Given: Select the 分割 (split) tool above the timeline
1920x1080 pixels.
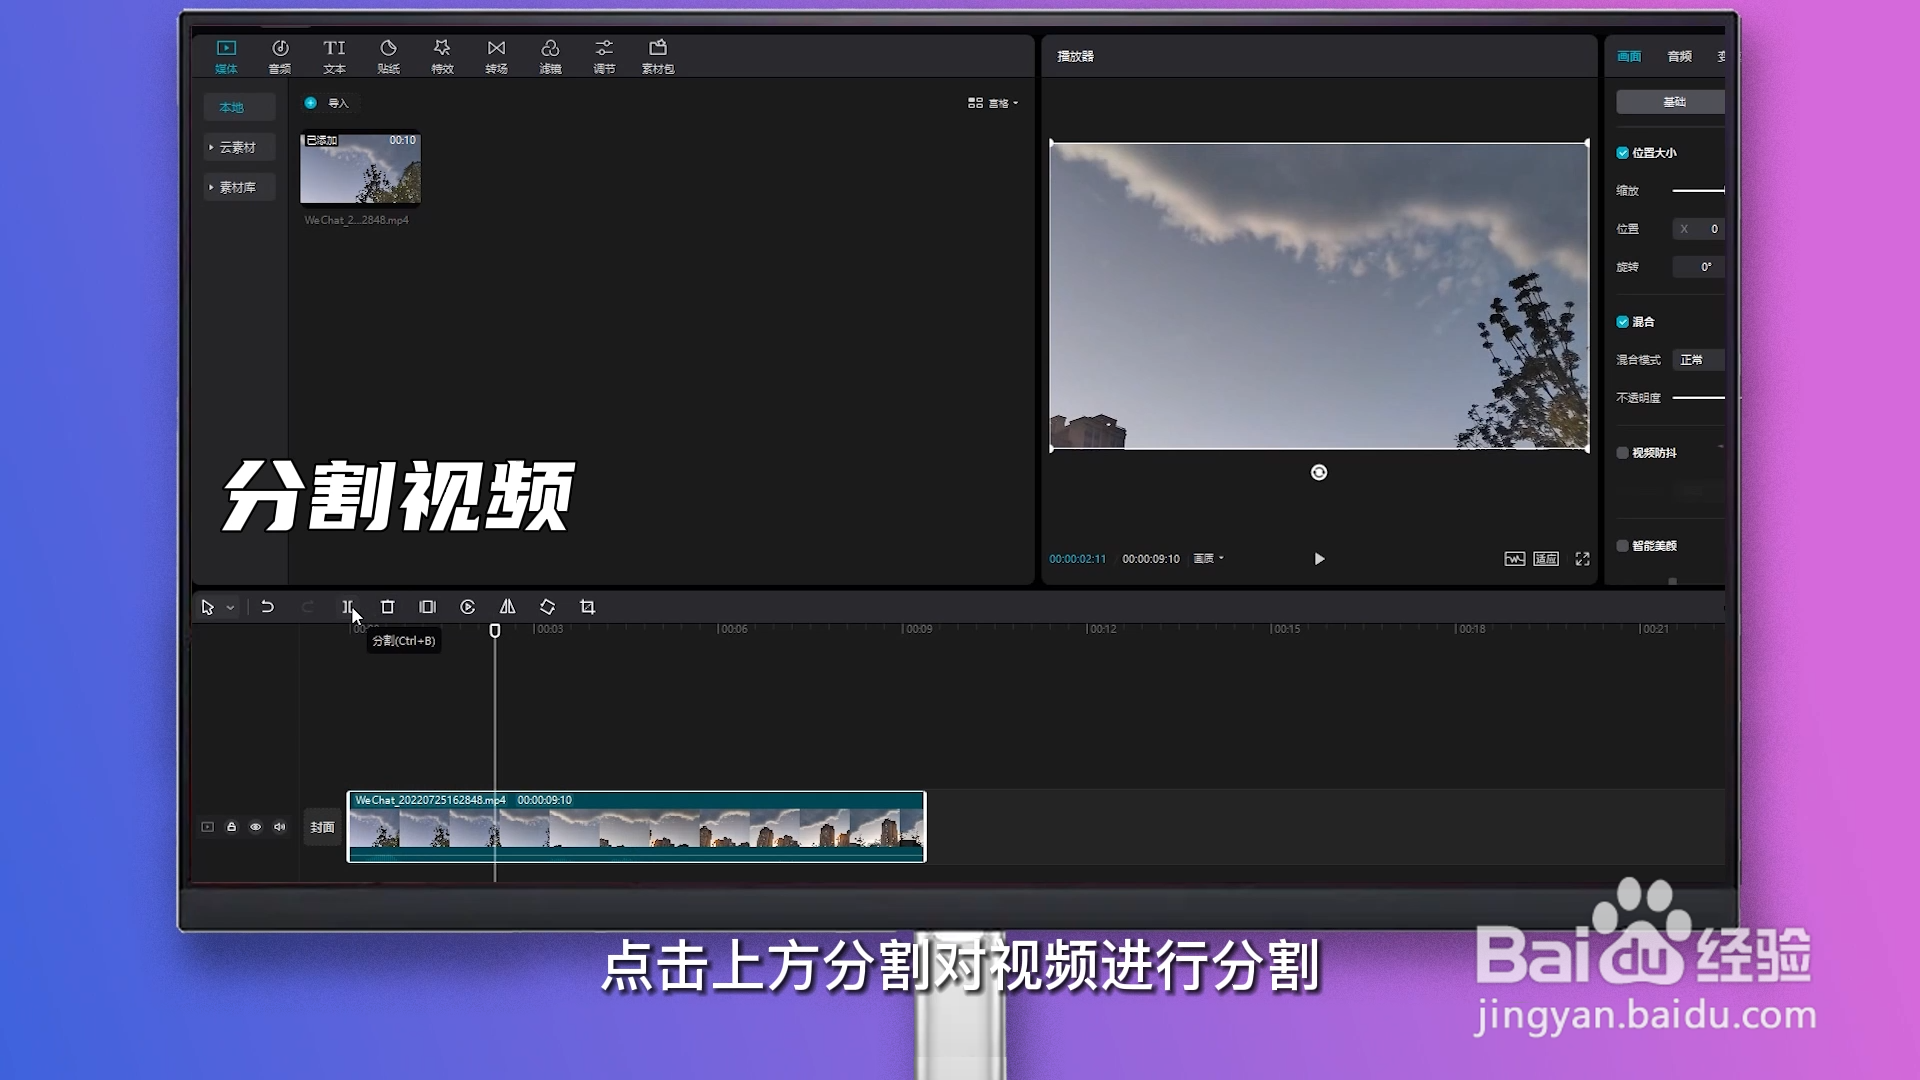Looking at the screenshot, I should pos(347,607).
